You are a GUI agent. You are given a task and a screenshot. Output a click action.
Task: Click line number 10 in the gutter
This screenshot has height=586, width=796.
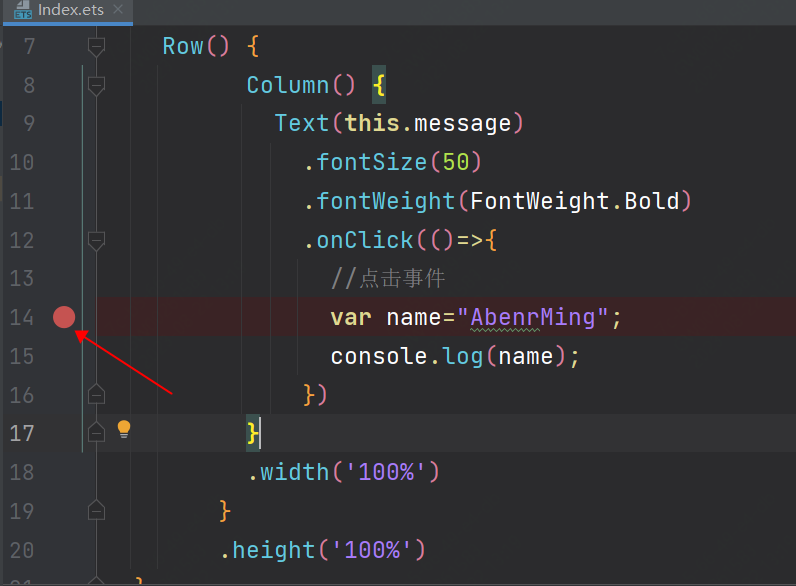tap(21, 162)
